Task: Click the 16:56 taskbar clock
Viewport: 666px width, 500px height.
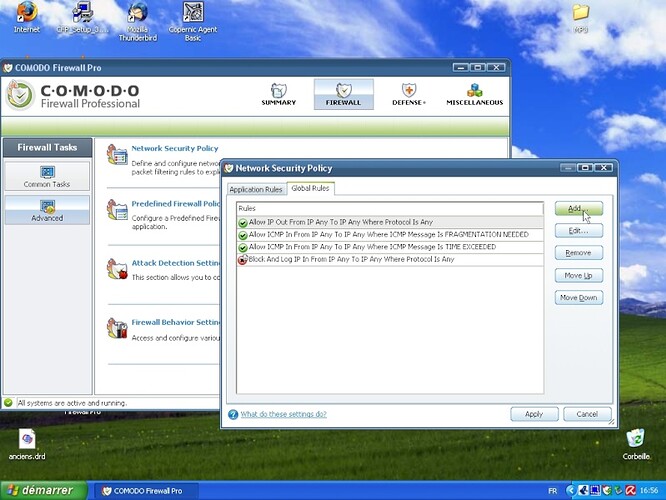Action: click(x=649, y=491)
